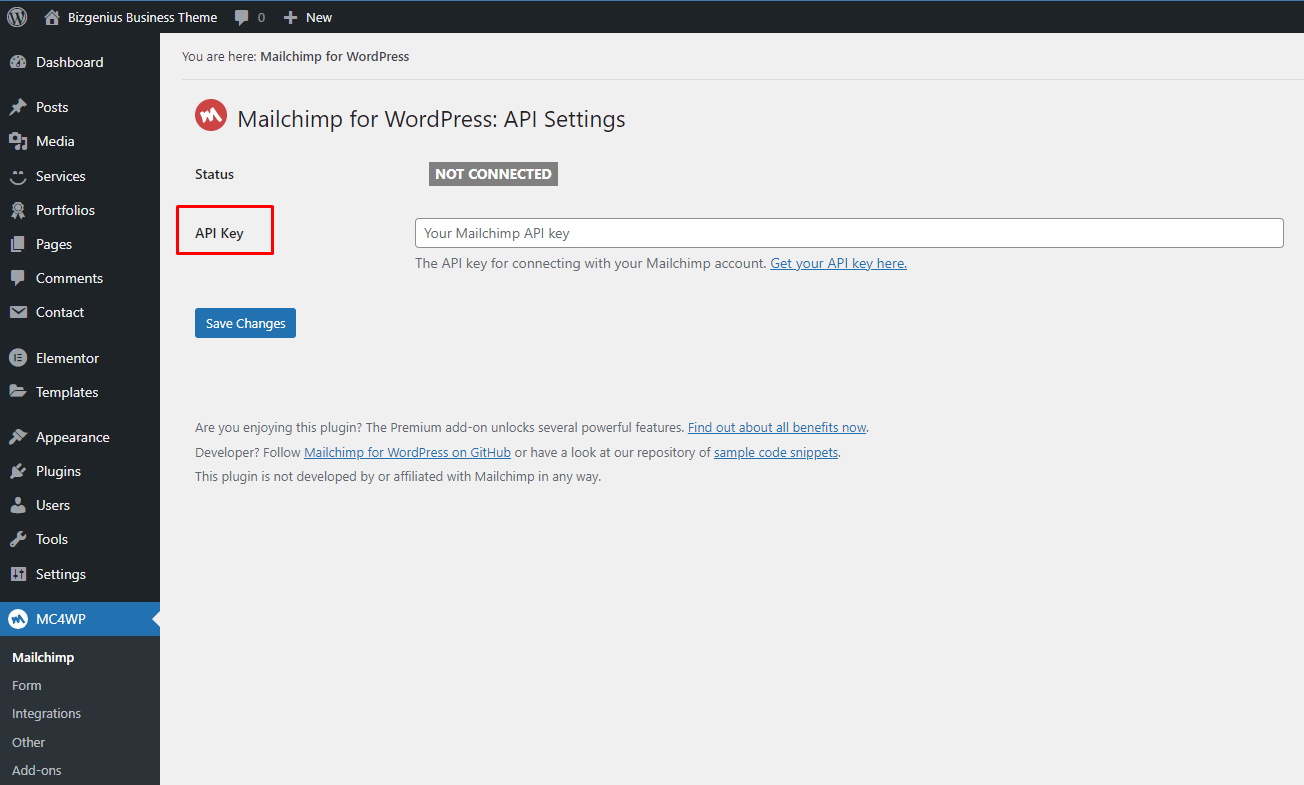Click the Media icon in sidebar
This screenshot has height=785, width=1304.
18,141
